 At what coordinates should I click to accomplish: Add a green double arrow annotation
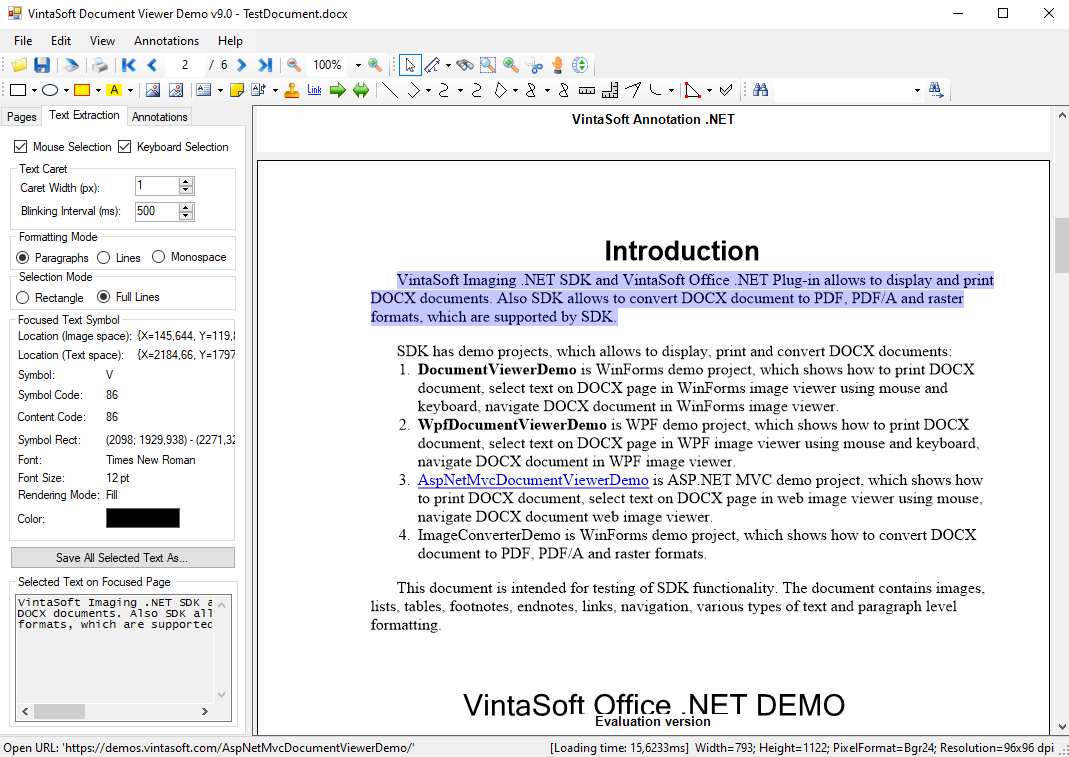[361, 90]
